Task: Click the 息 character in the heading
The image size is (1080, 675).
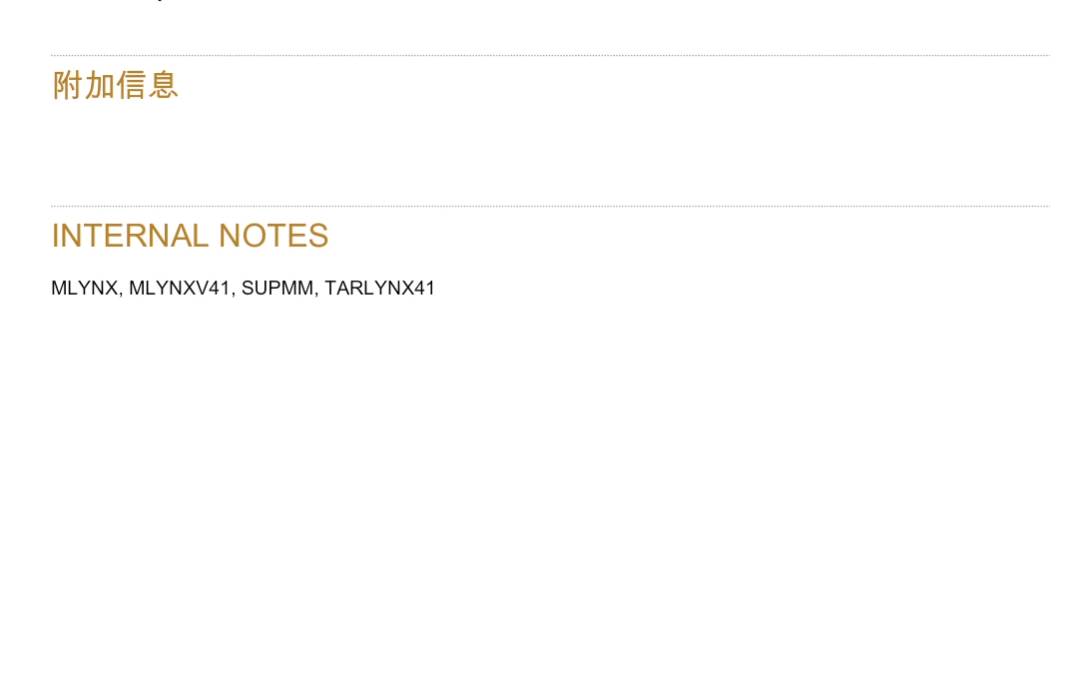Action: (164, 85)
